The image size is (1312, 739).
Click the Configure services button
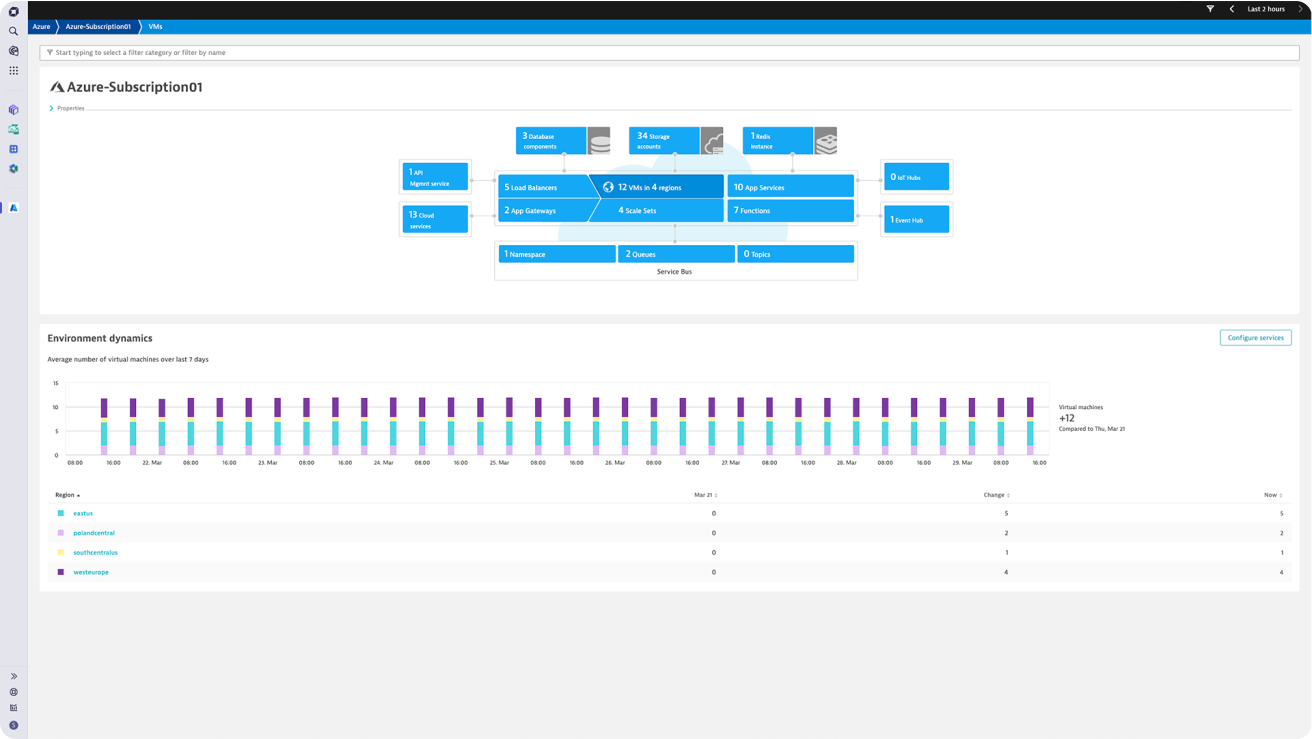tap(1255, 338)
